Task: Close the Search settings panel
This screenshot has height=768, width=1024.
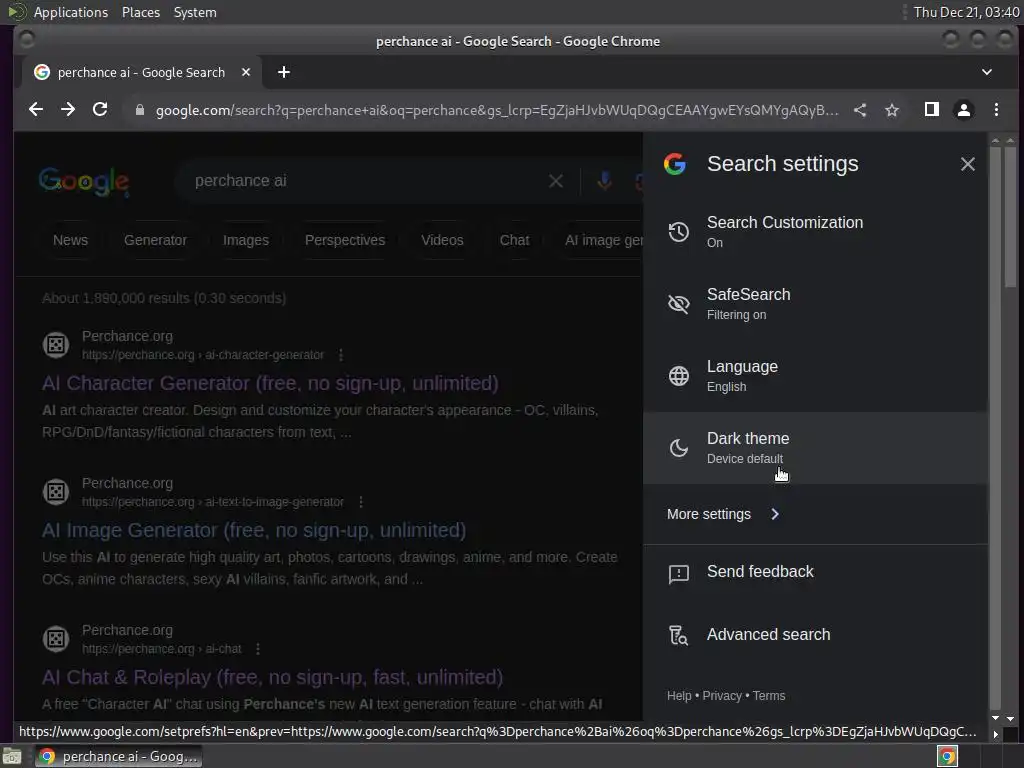Action: [968, 164]
